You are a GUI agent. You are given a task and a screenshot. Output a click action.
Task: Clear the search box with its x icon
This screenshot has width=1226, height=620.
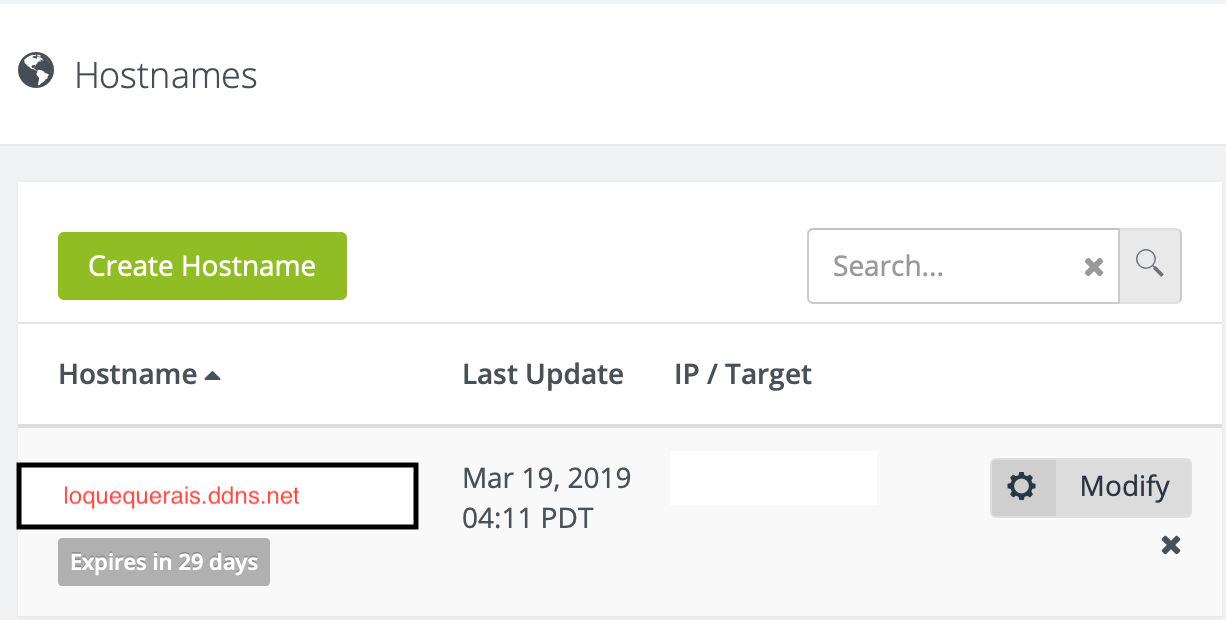(x=1094, y=267)
